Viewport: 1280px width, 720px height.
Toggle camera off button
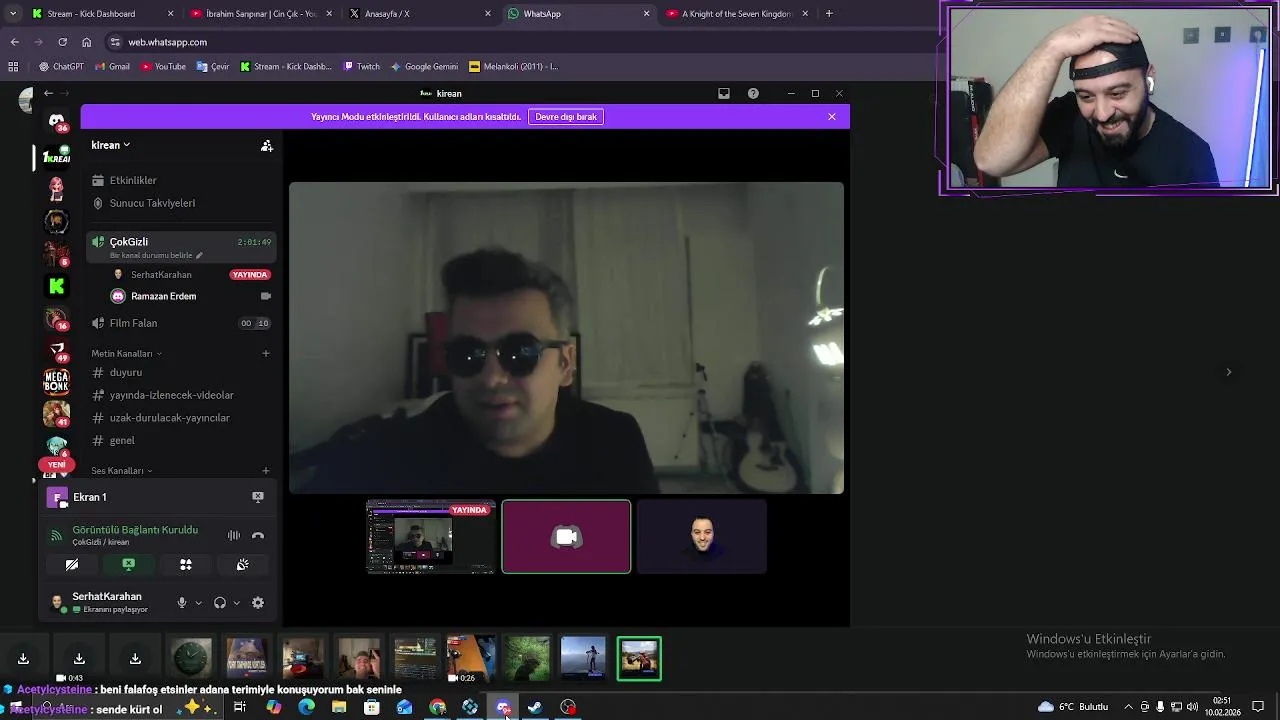[72, 565]
